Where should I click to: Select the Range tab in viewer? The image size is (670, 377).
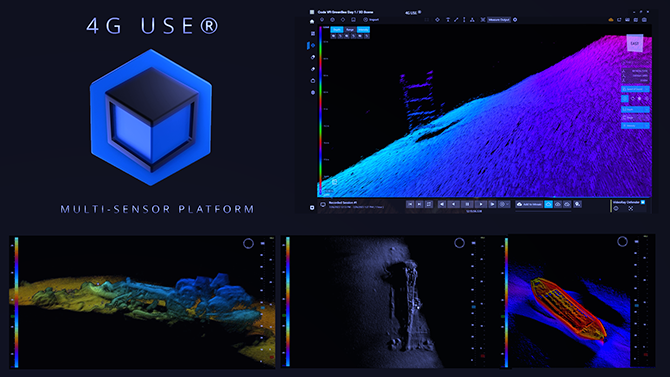point(350,29)
